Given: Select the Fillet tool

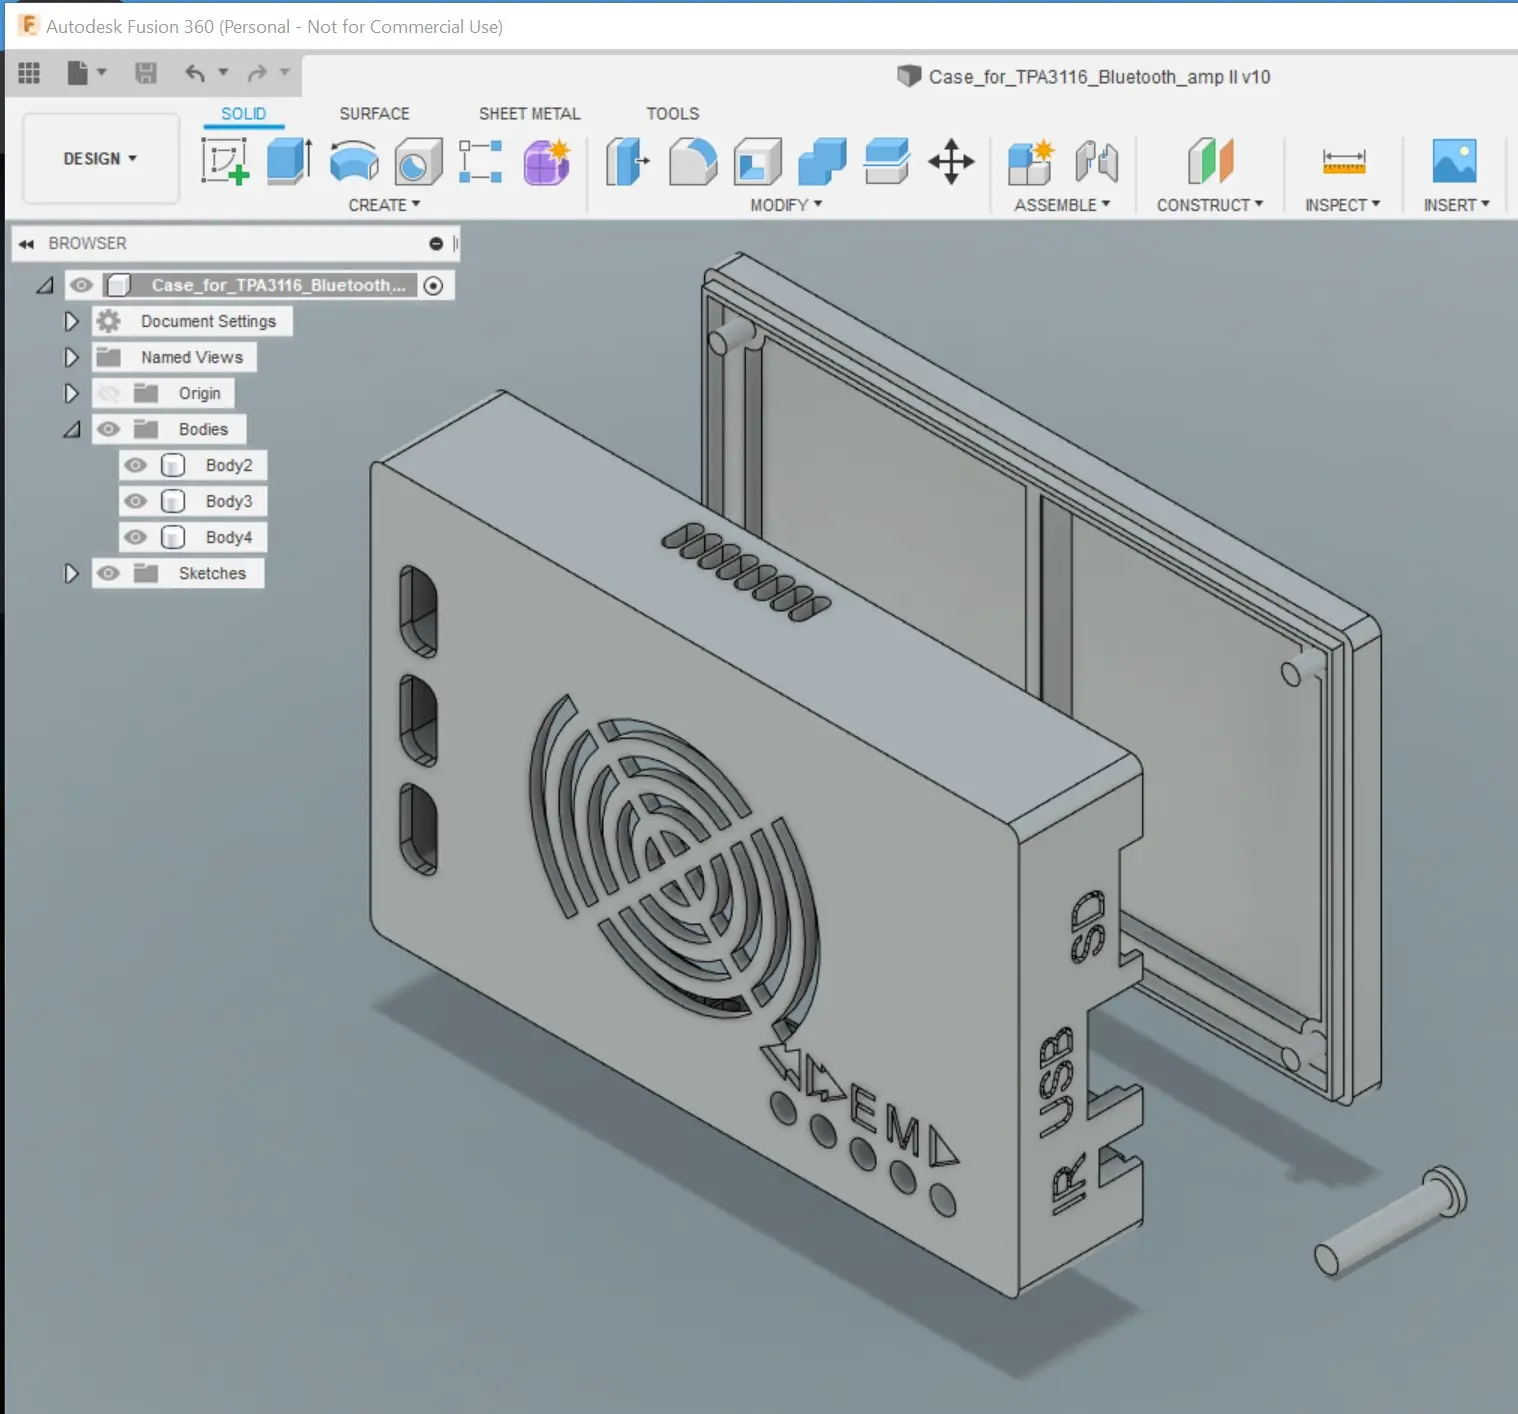Looking at the screenshot, I should [x=693, y=161].
